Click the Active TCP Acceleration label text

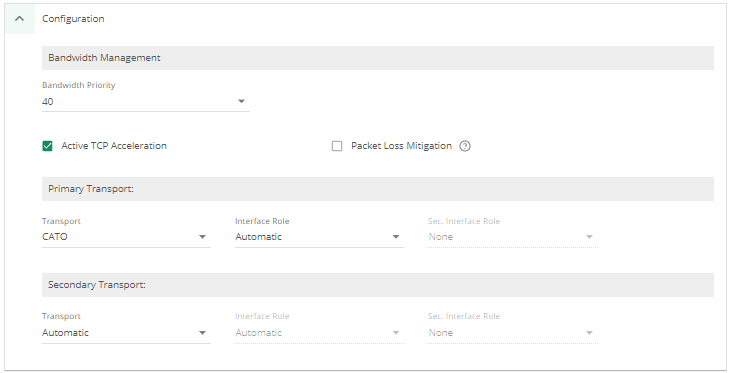pos(114,146)
